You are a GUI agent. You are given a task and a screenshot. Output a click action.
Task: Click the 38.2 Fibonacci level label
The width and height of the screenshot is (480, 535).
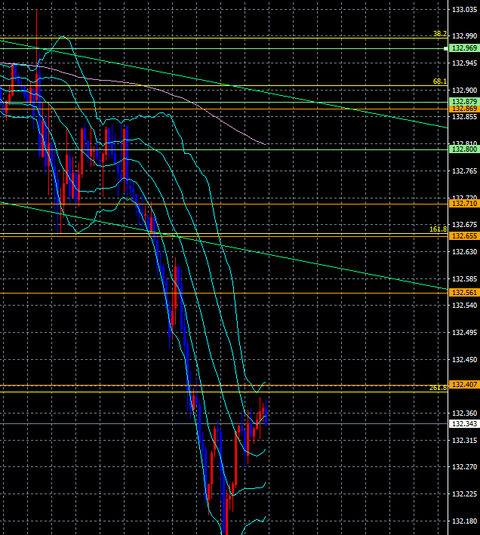[439, 34]
